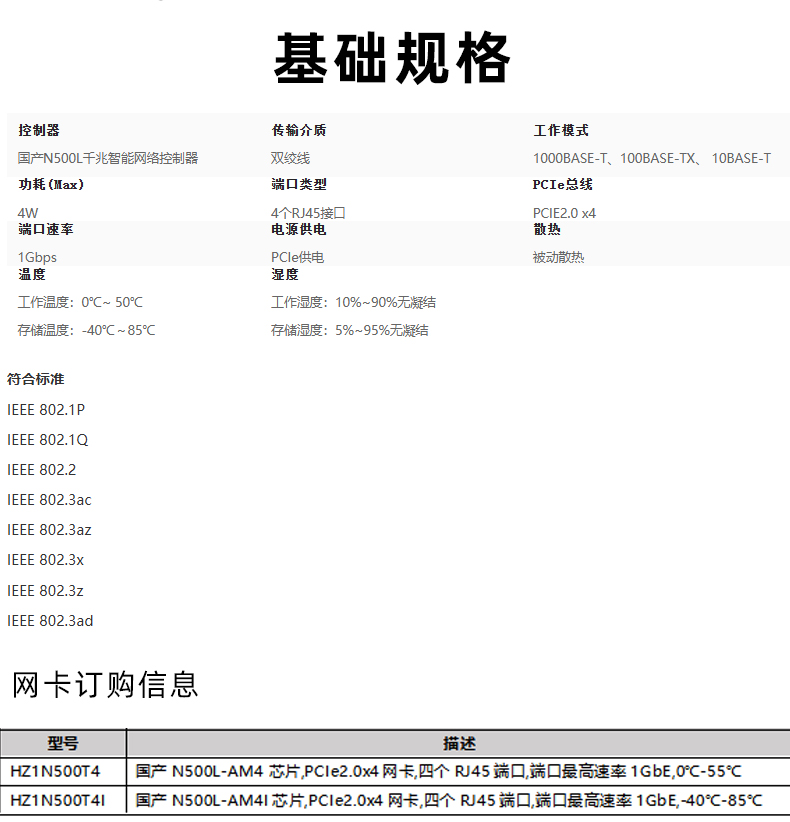Click the 1Gbps port speed value
The height and width of the screenshot is (822, 790).
(38, 257)
